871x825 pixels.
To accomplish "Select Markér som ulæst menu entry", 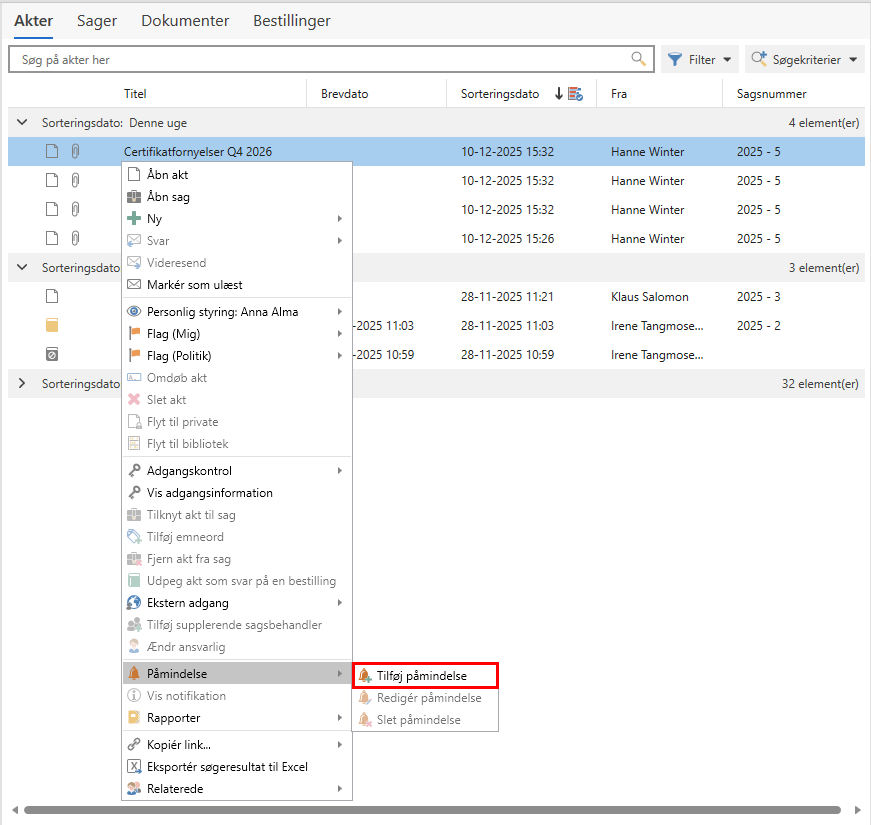I will click(237, 284).
